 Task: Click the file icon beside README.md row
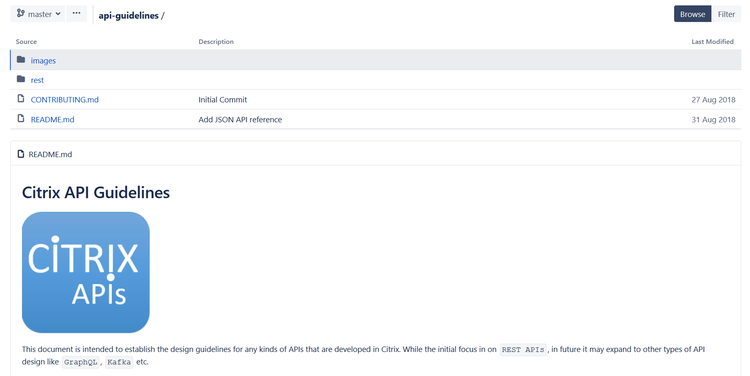pos(21,118)
